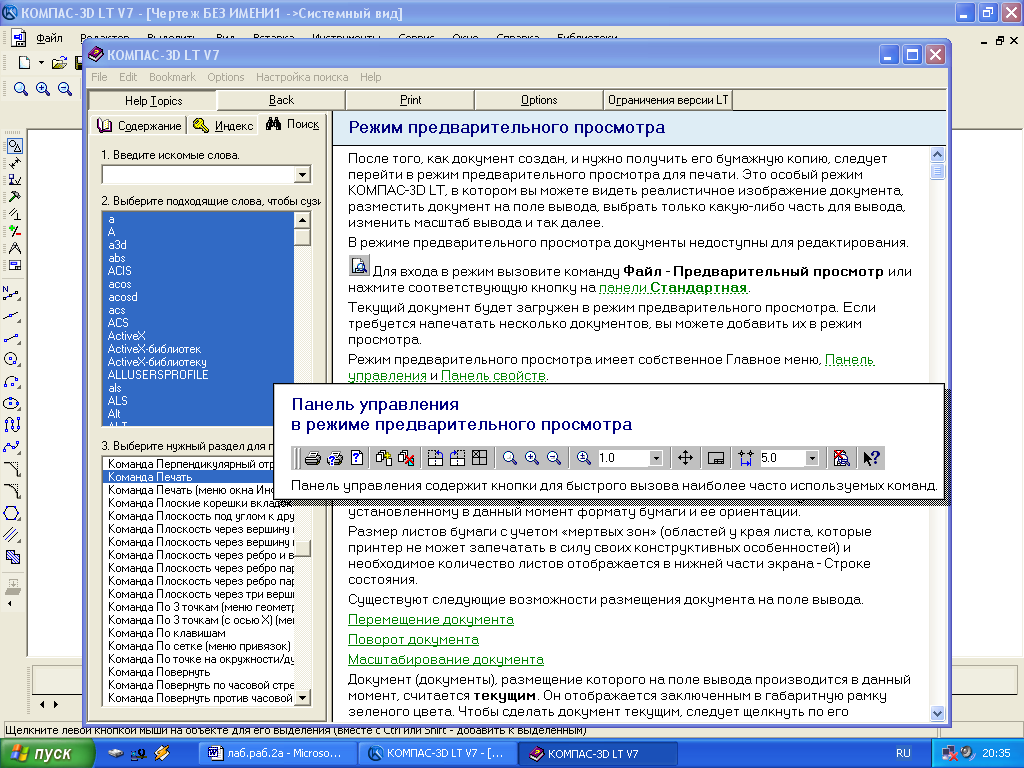Select the Fillet tool
Viewport: 1024px width, 768px height.
pos(12,490)
